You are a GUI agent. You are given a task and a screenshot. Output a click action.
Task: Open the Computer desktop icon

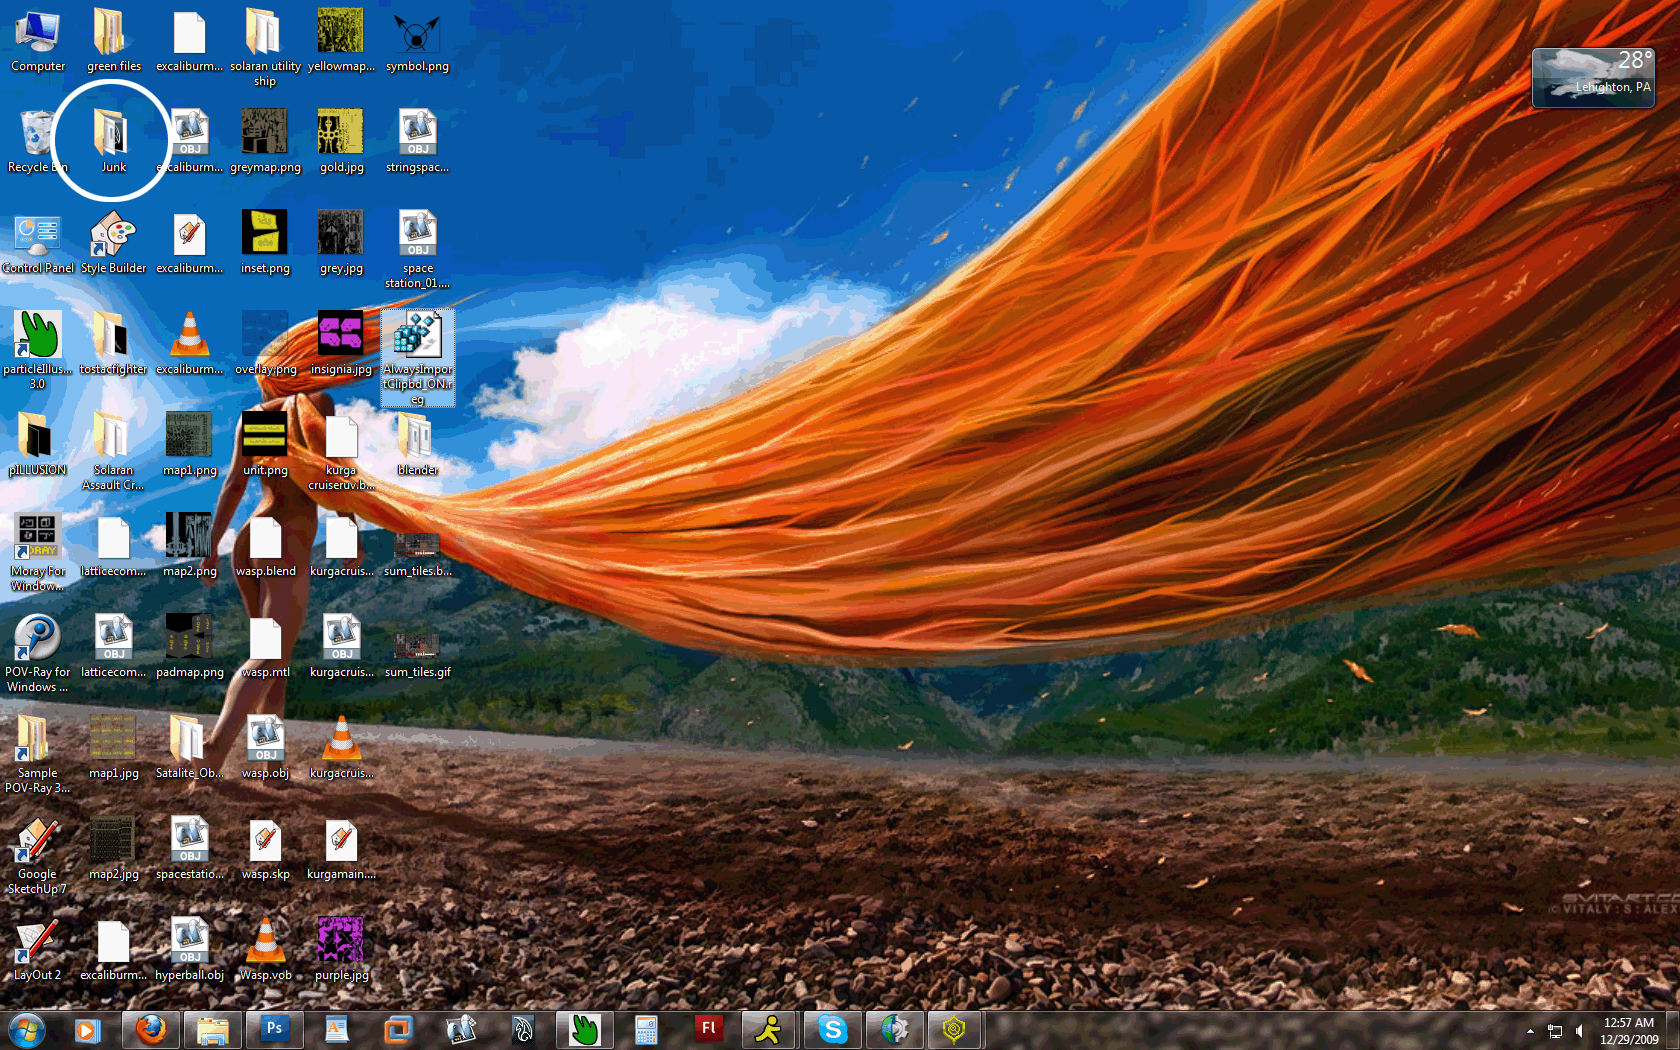[x=38, y=41]
